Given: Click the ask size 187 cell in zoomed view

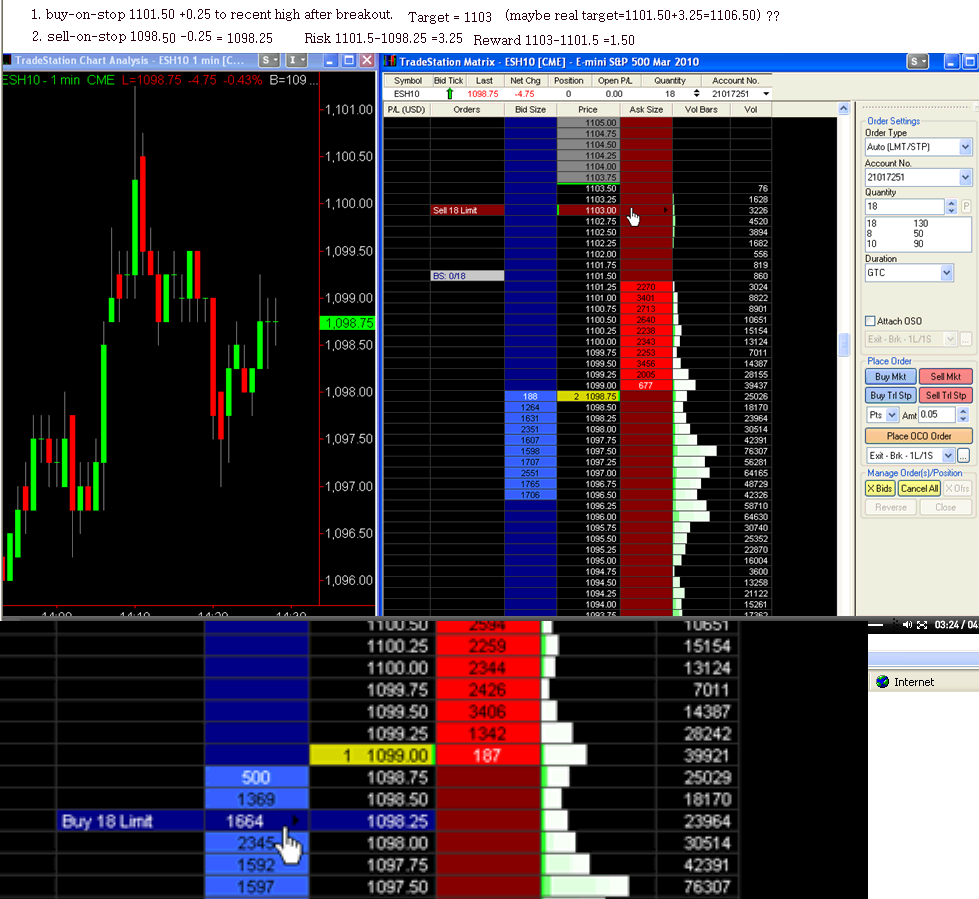Looking at the screenshot, I should (x=487, y=755).
